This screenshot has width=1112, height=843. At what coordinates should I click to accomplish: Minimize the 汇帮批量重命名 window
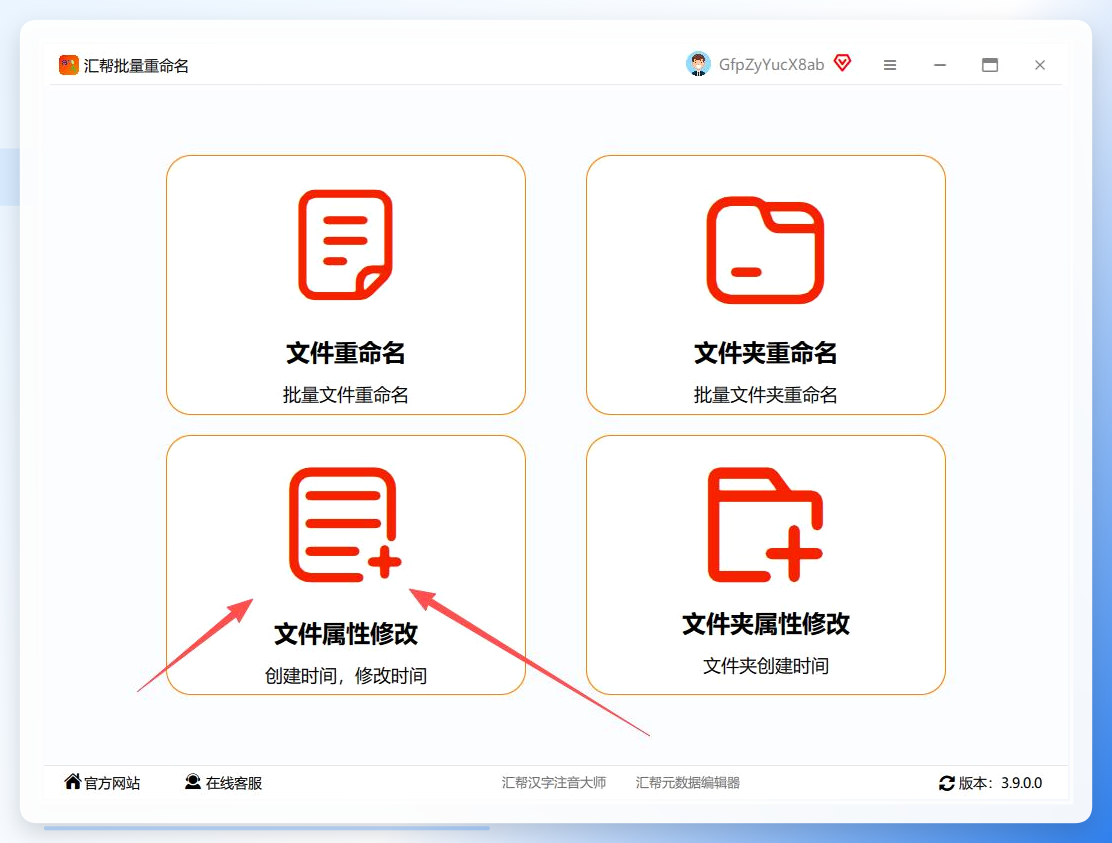pos(940,65)
